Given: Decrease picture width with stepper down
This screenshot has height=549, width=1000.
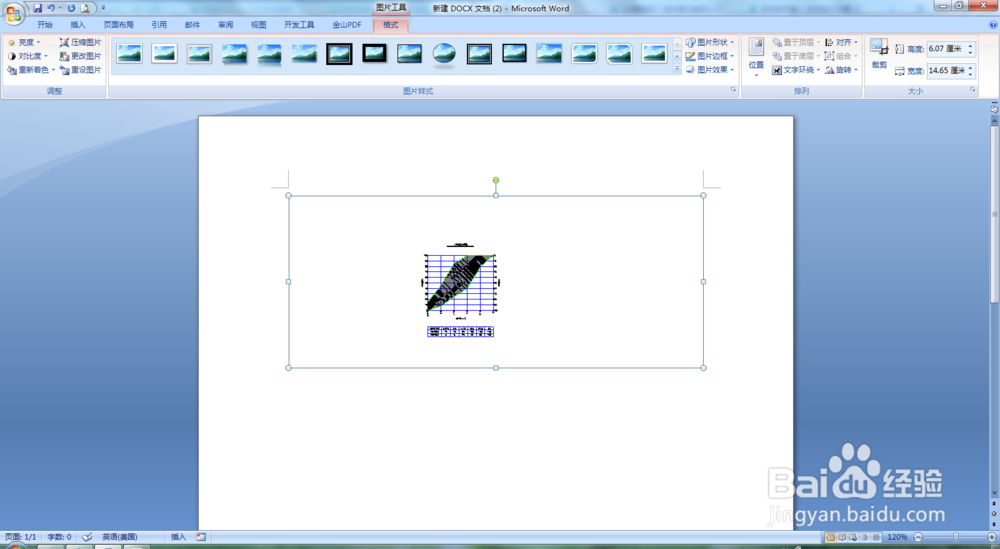Looking at the screenshot, I should [971, 74].
